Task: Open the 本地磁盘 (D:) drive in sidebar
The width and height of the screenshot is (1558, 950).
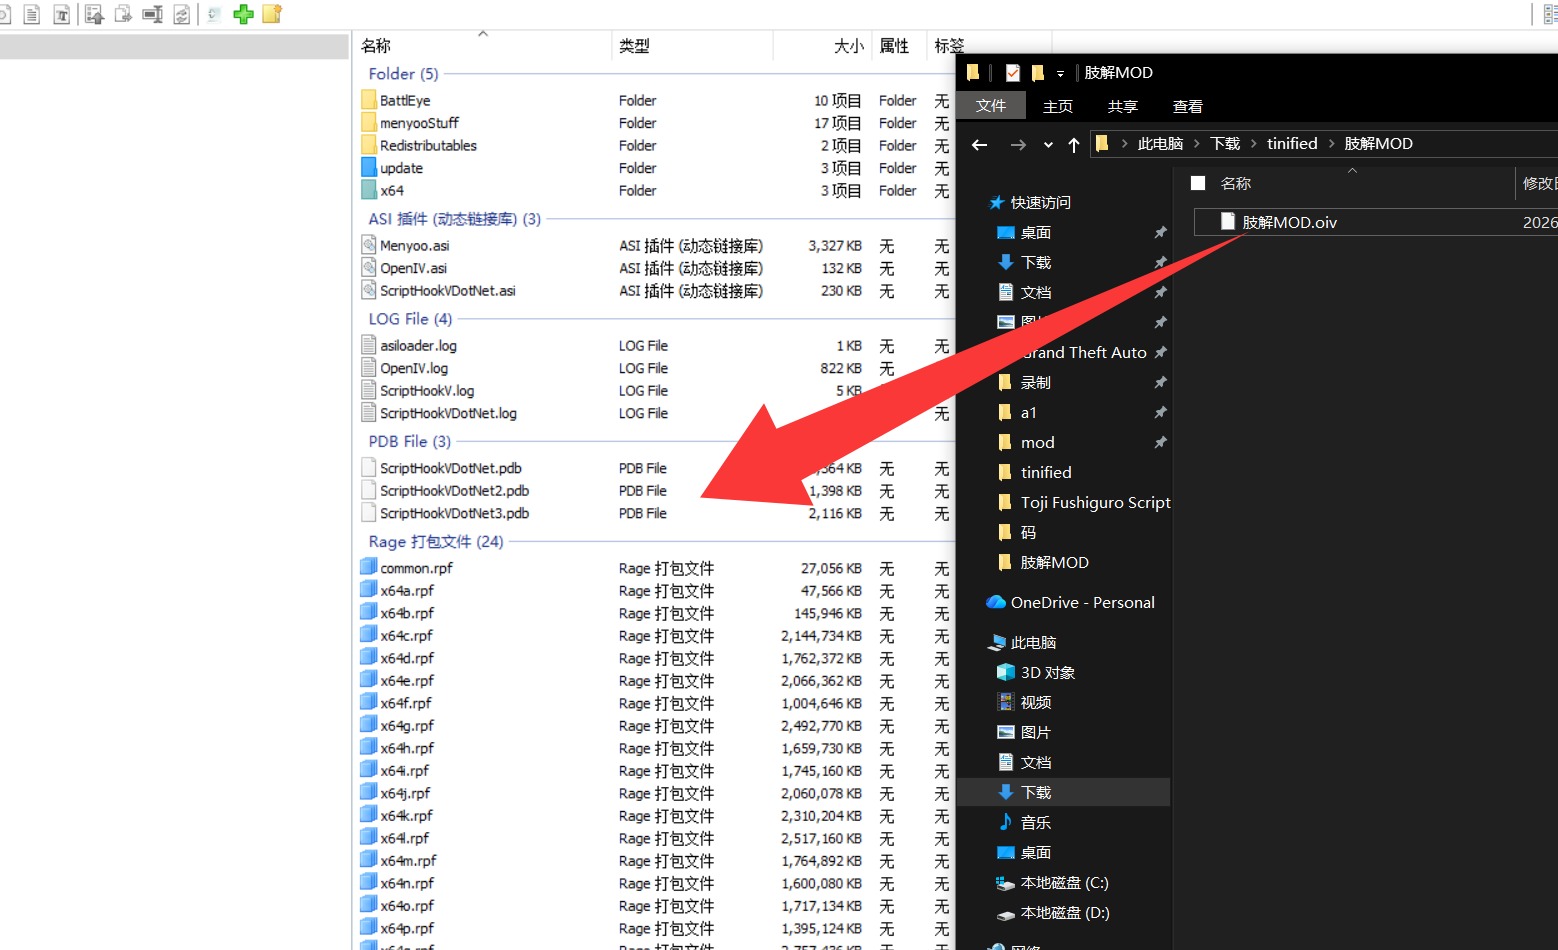Action: coord(1064,912)
